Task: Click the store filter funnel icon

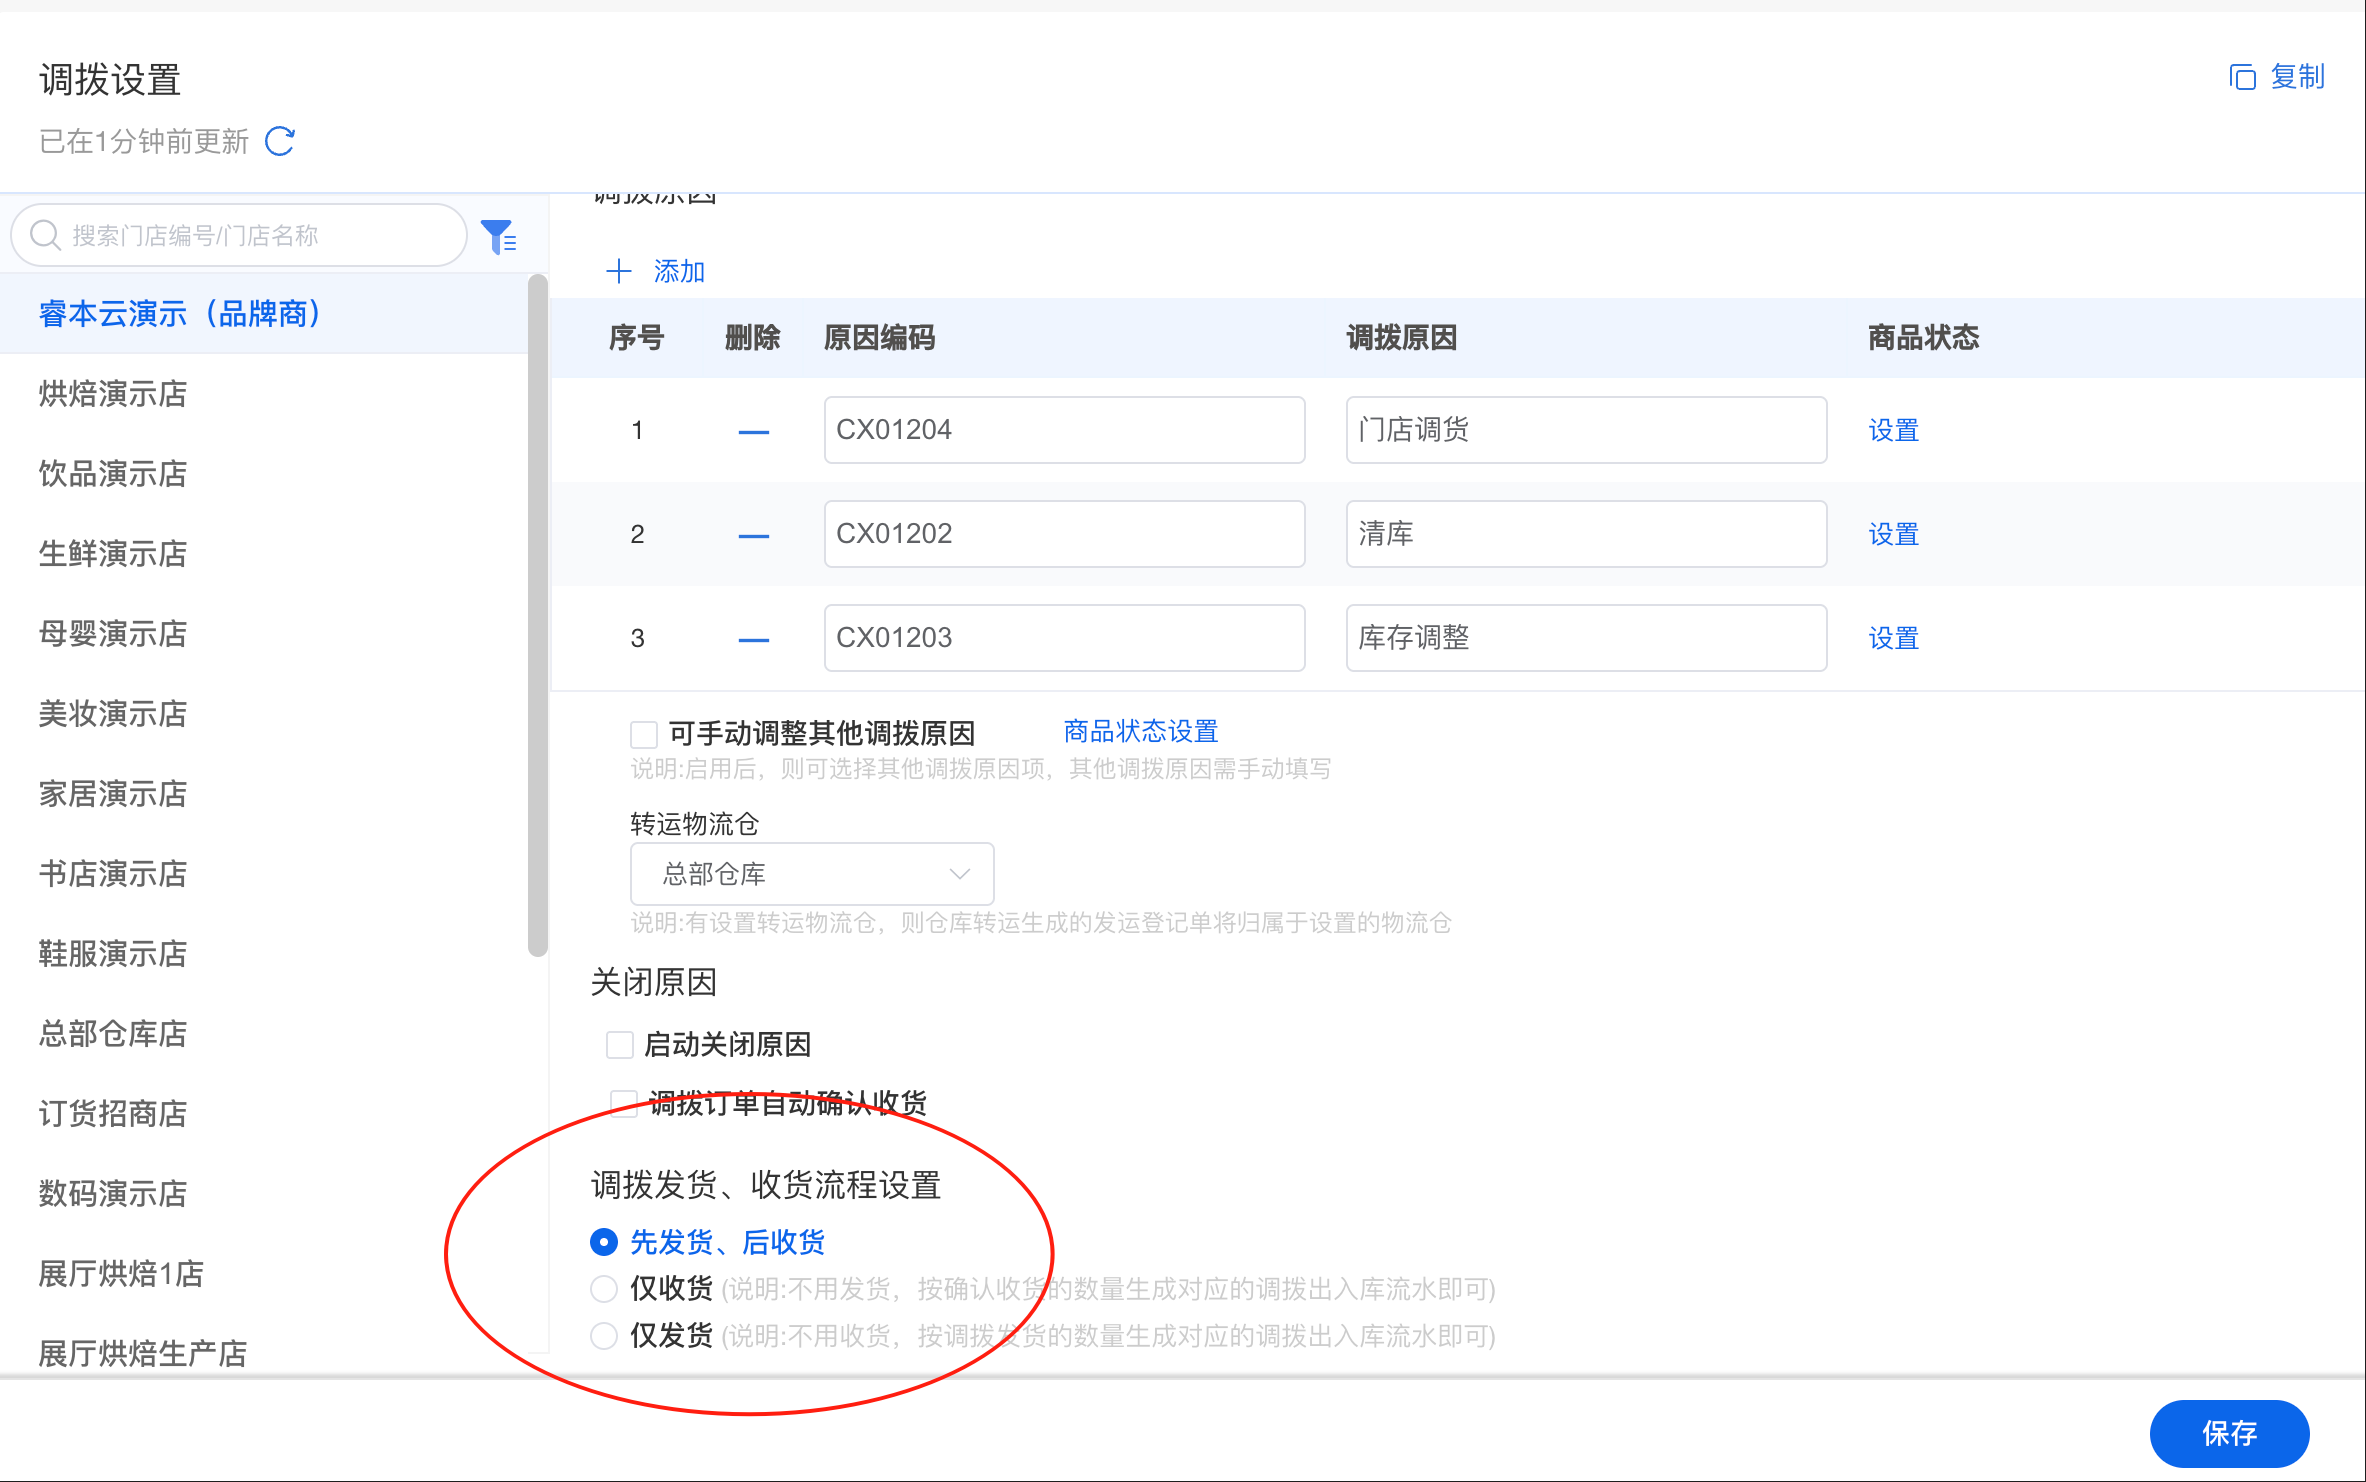Action: coord(498,237)
